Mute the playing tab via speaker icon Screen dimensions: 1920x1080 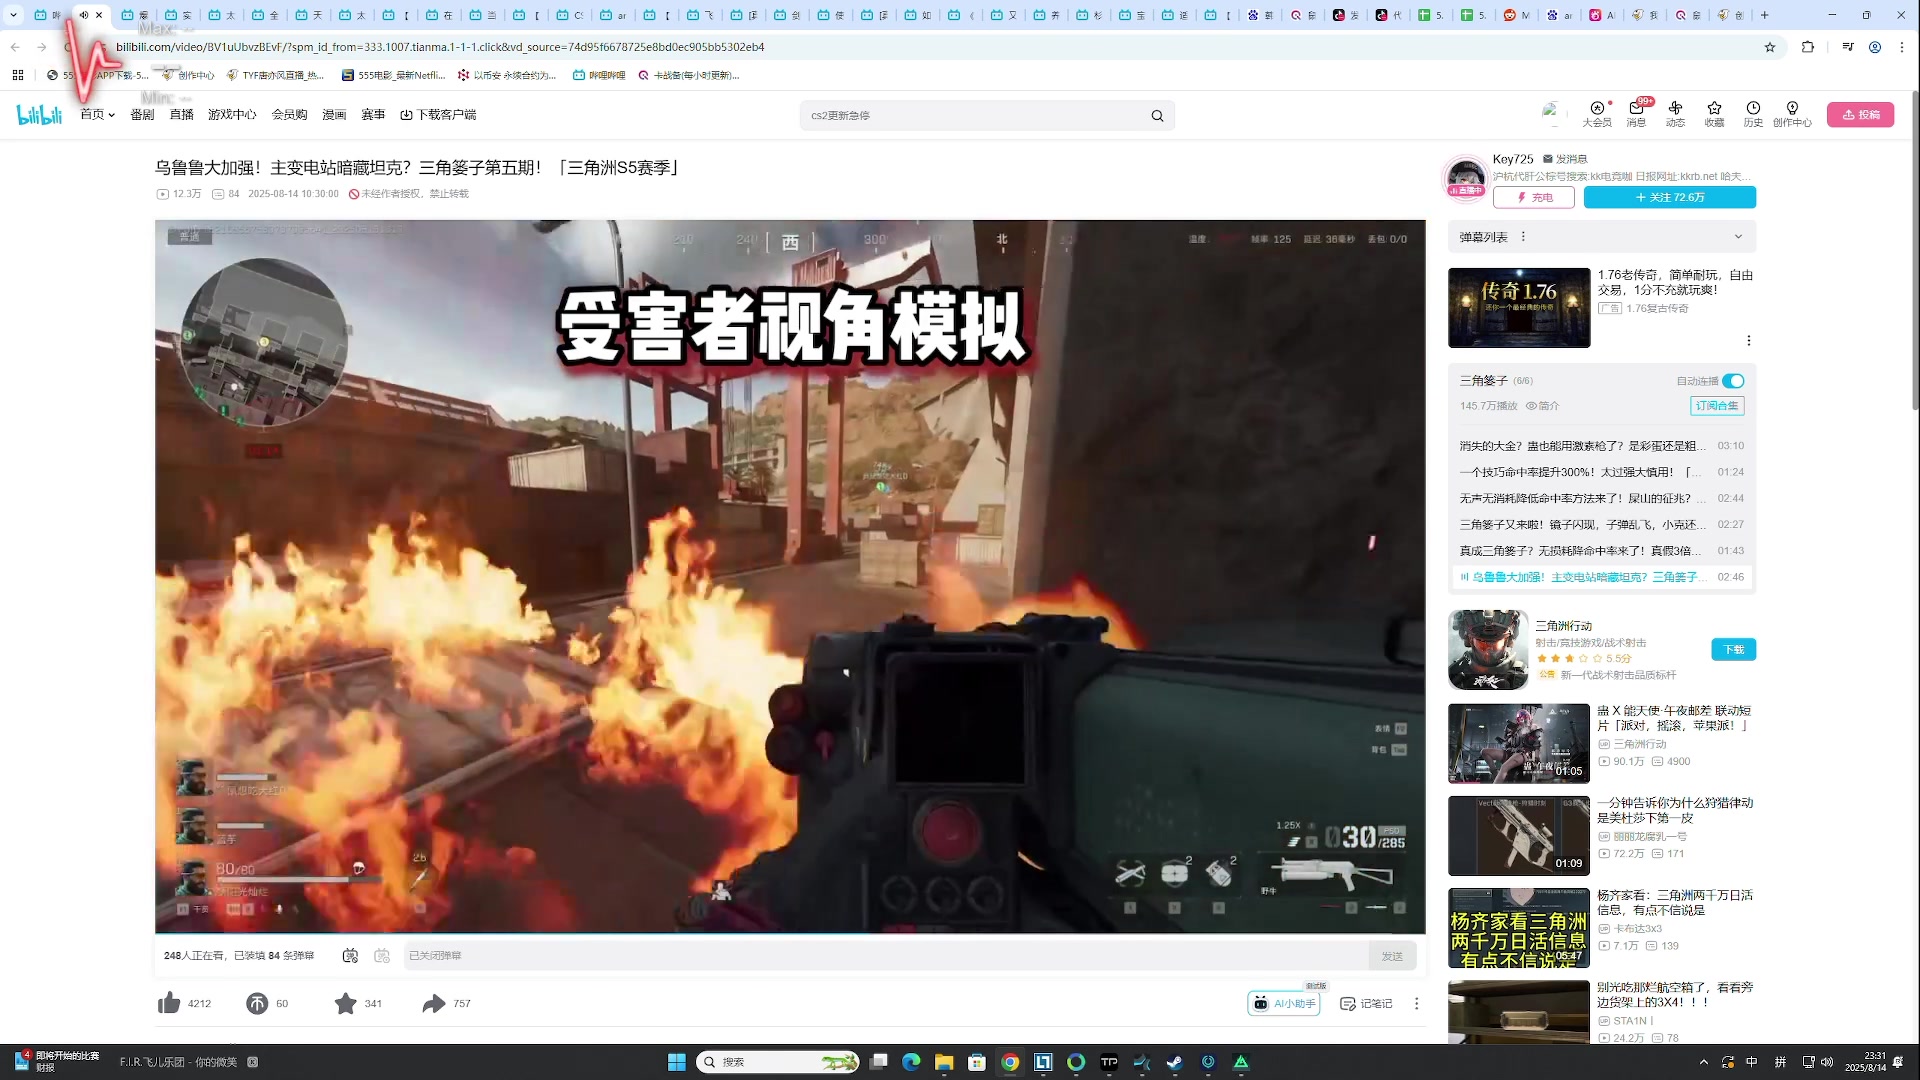coord(84,15)
